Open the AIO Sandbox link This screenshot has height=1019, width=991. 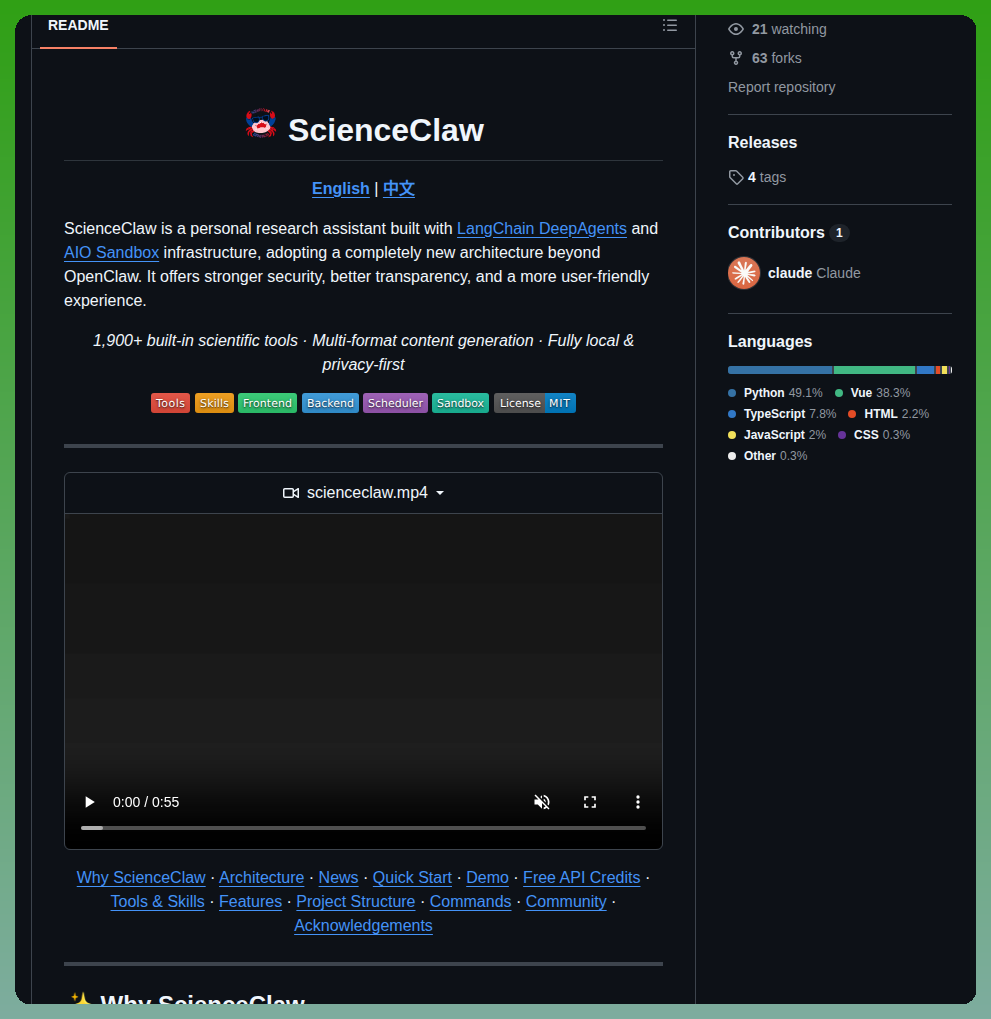click(111, 253)
